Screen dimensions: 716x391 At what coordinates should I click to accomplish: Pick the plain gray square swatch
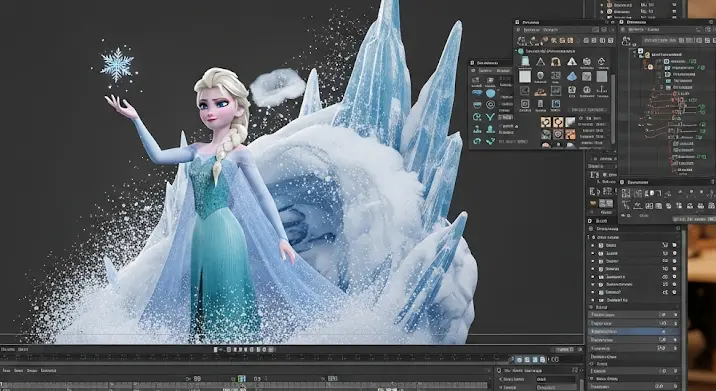tap(602, 76)
